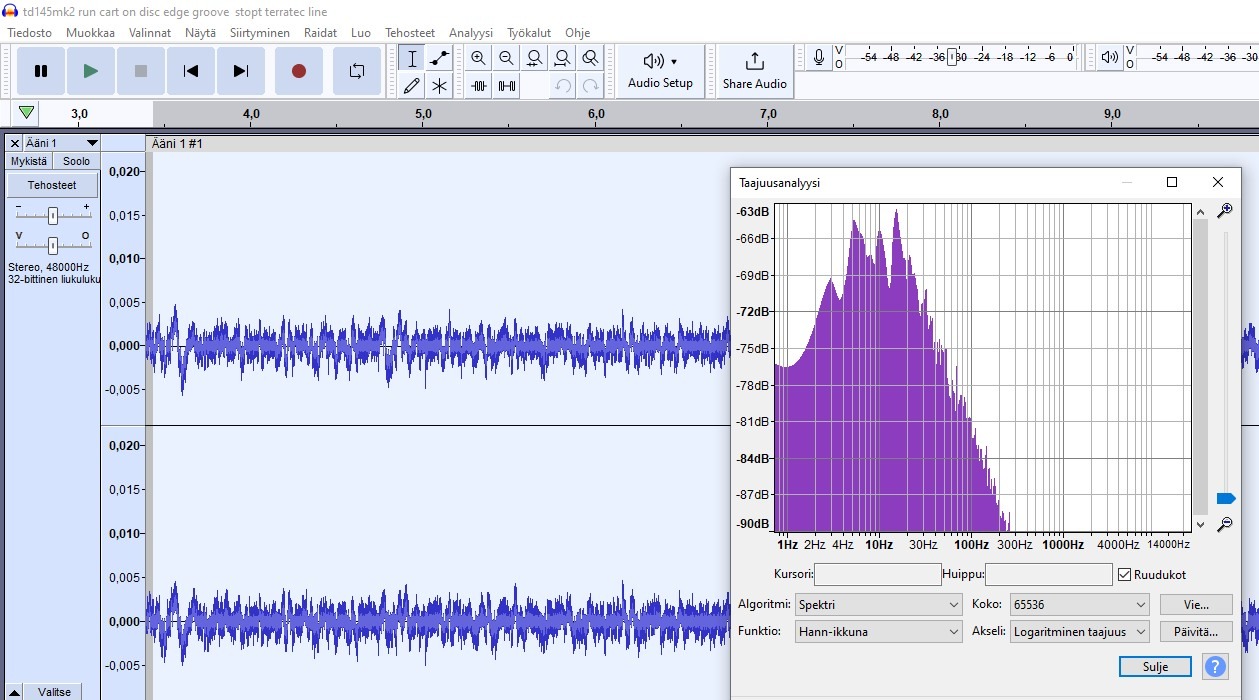This screenshot has height=700, width=1259.
Task: Click the Vie... export button
Action: 1196,605
